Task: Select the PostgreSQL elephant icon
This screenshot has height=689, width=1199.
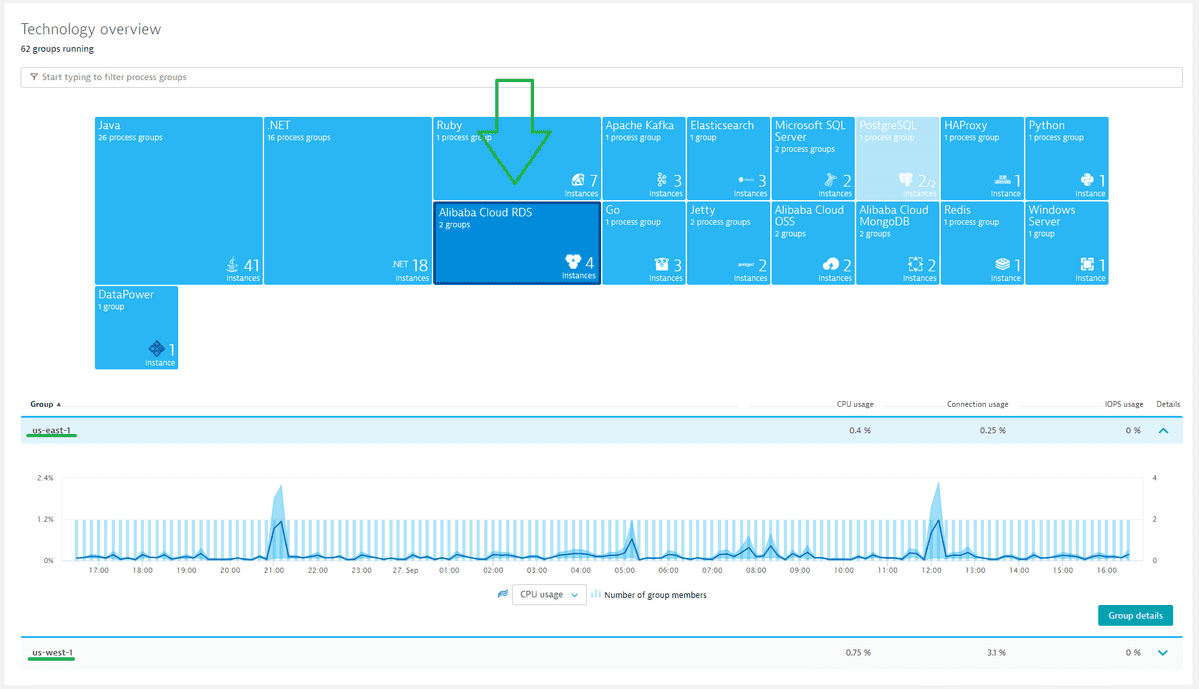Action: [904, 178]
